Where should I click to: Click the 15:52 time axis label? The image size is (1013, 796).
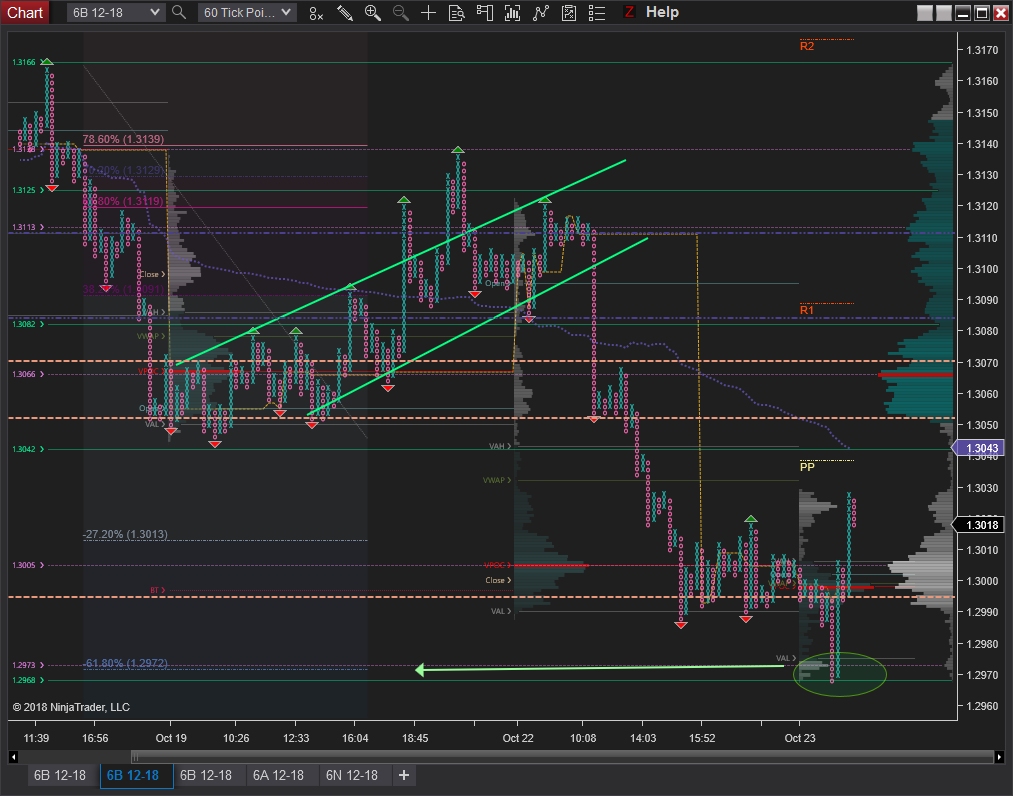[702, 738]
